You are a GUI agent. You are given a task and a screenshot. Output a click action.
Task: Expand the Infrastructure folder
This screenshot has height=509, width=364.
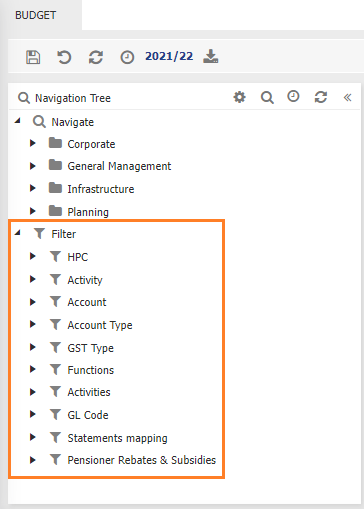[x=33, y=188]
